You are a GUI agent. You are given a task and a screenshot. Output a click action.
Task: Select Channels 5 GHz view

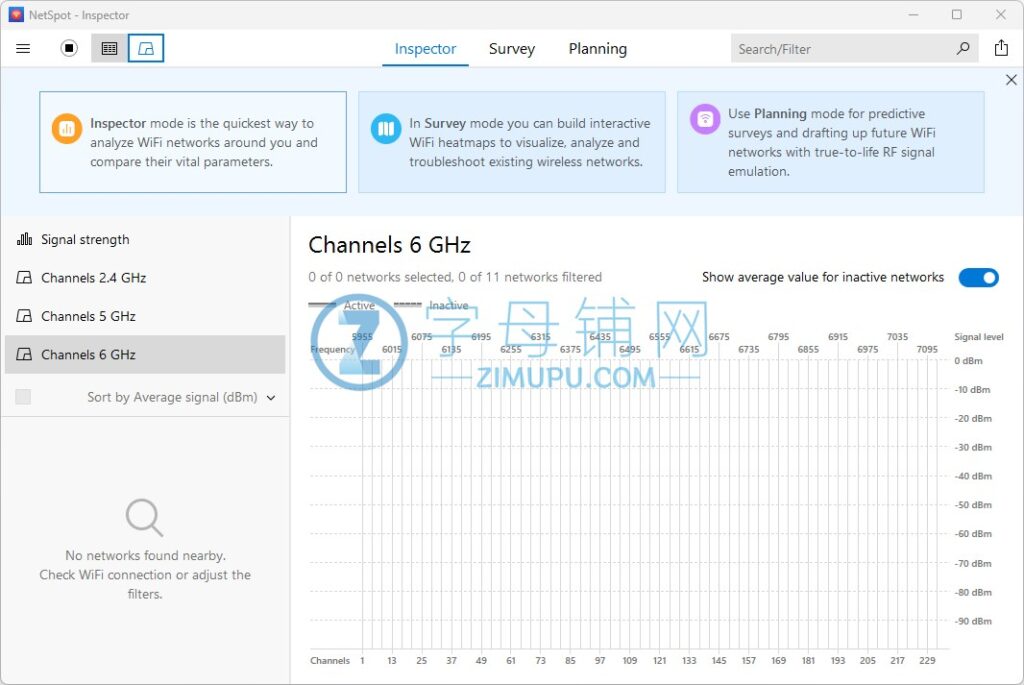pyautogui.click(x=145, y=317)
